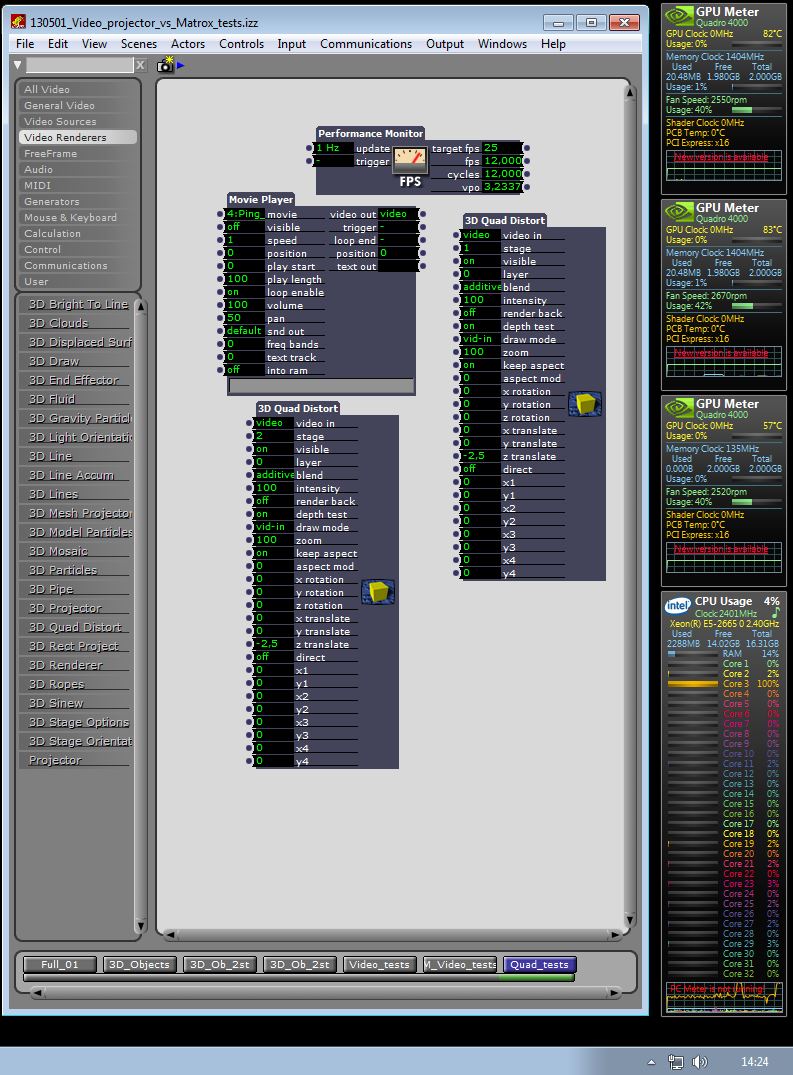Open draw mode vid-in on stage 2 Quad Distort
The image size is (793, 1075).
(x=273, y=527)
